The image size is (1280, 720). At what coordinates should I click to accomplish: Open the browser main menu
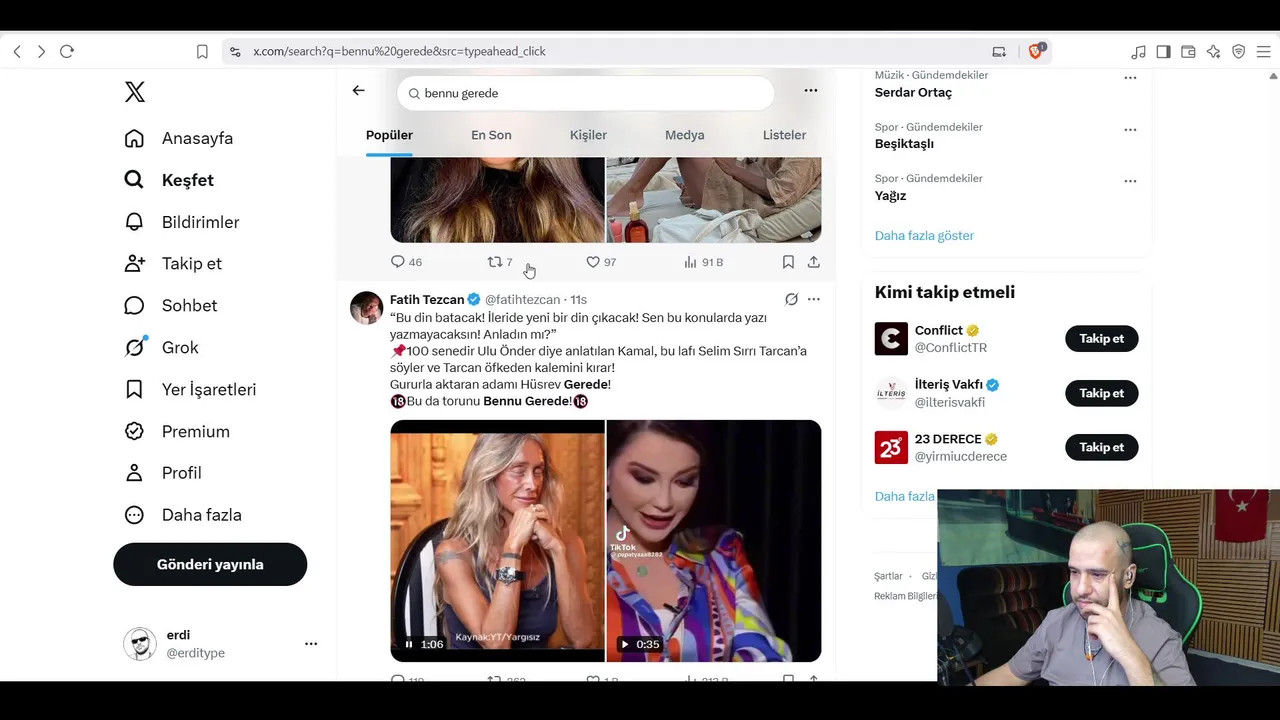pyautogui.click(x=1264, y=51)
